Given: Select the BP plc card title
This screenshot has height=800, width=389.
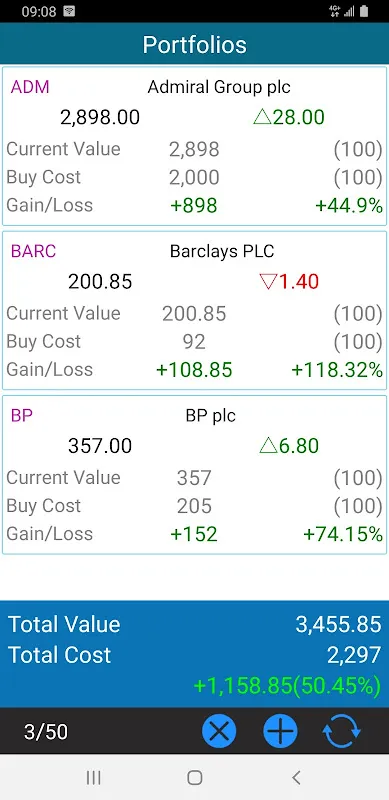Looking at the screenshot, I should (x=211, y=416).
